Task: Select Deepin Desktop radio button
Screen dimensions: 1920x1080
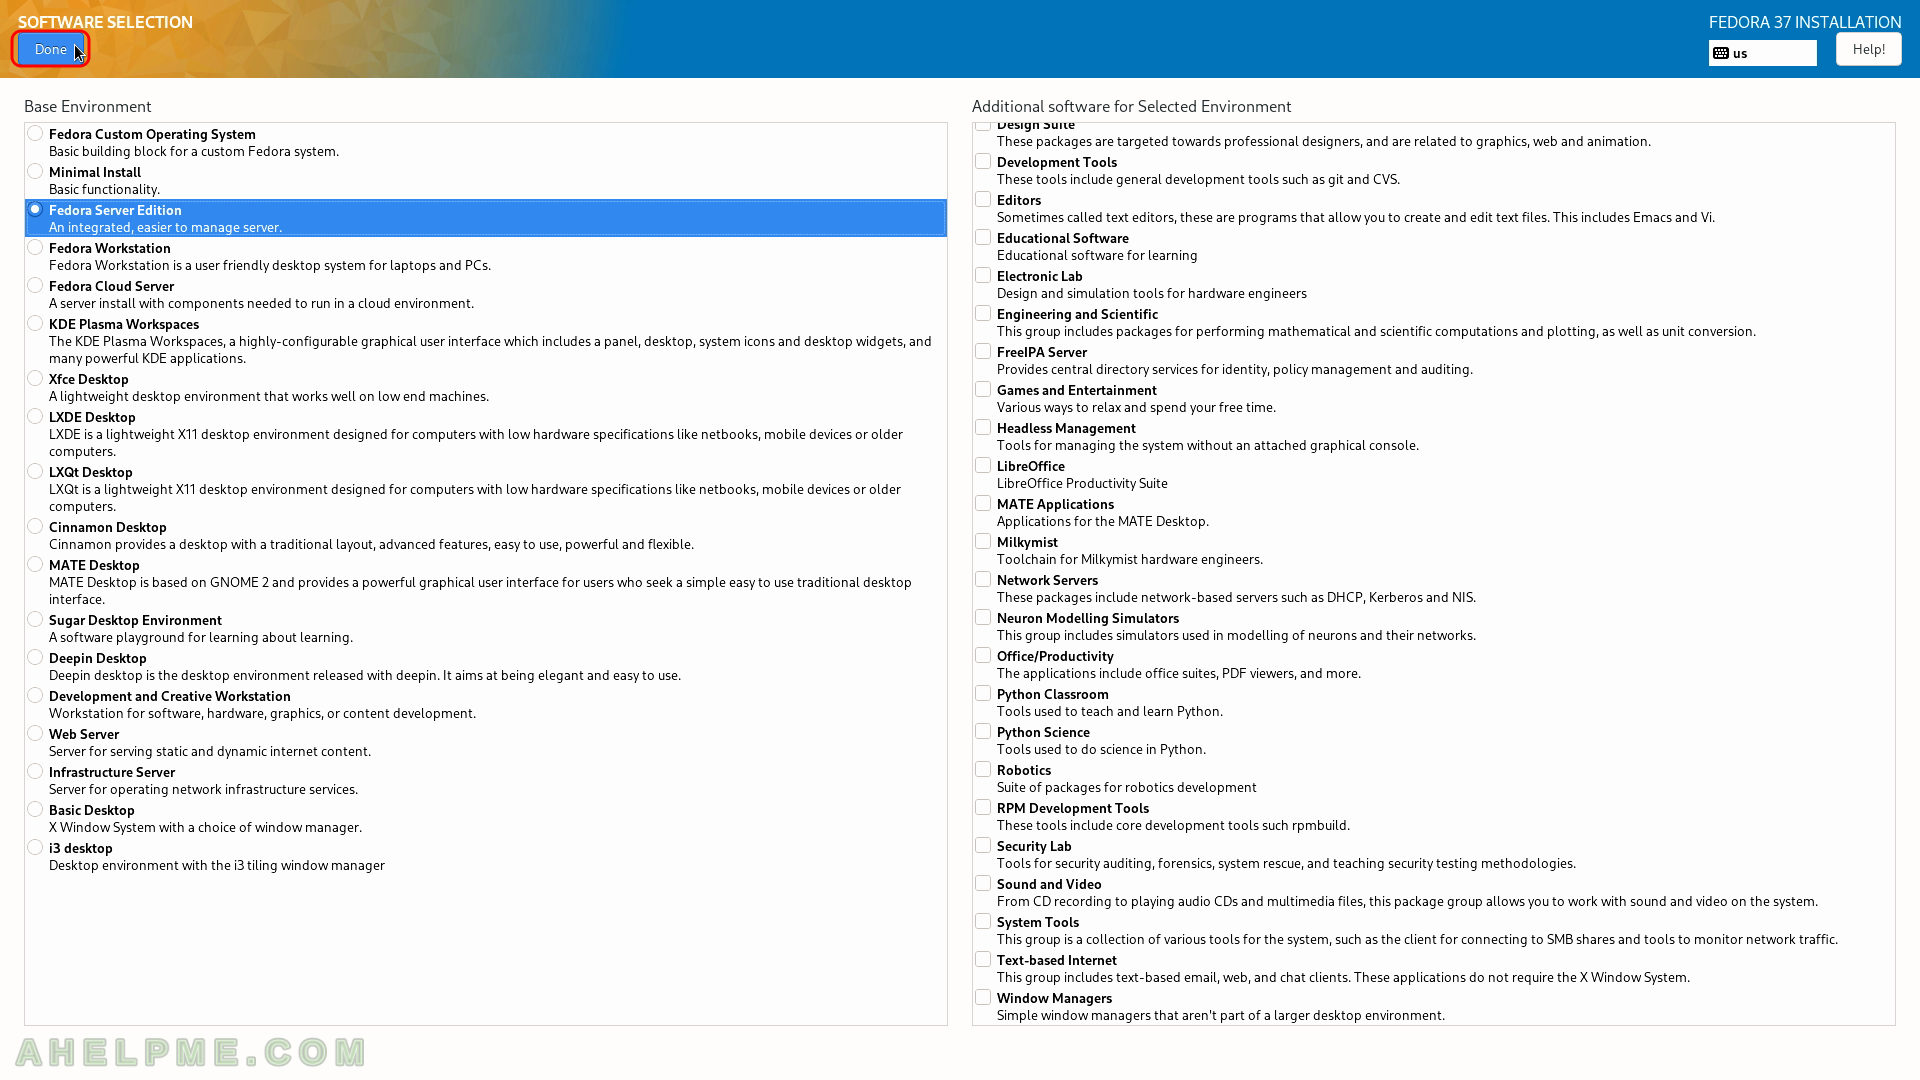Action: click(x=35, y=657)
